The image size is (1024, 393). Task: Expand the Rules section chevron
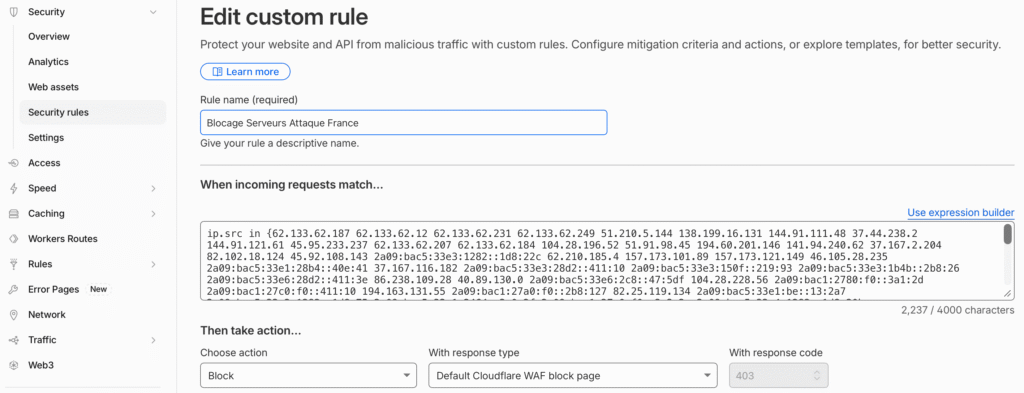point(153,264)
